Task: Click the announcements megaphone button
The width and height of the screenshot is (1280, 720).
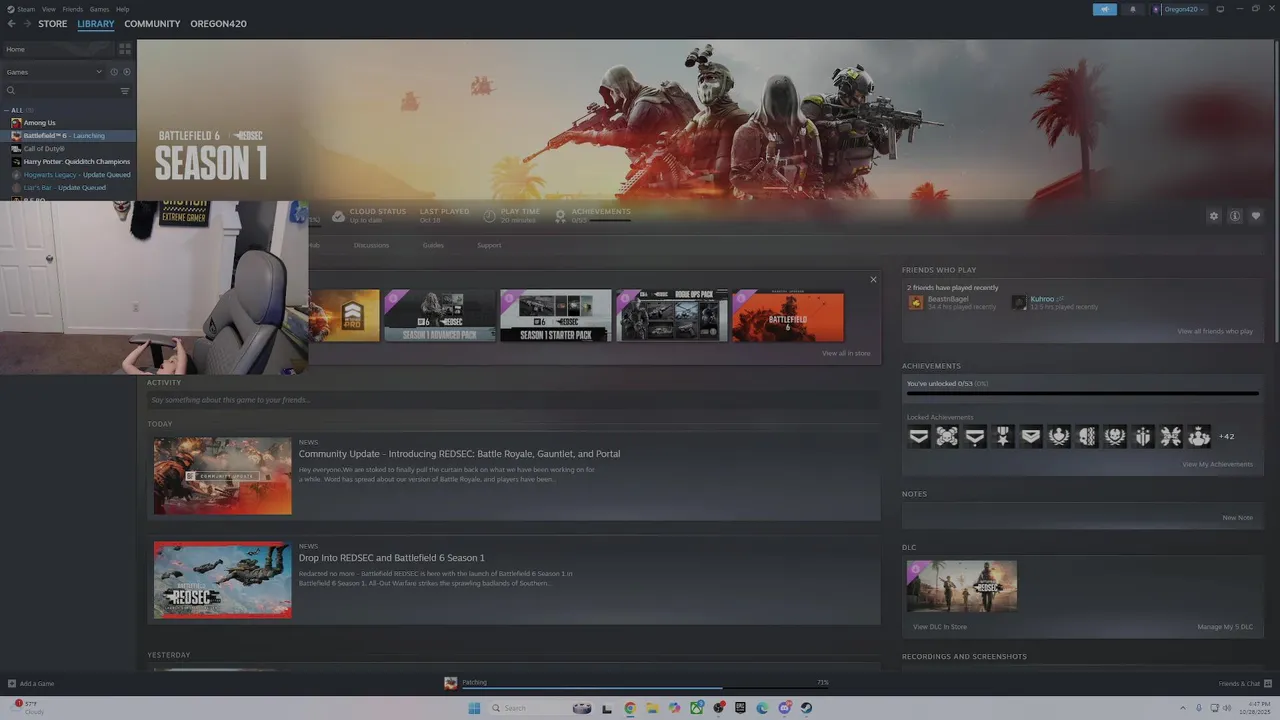Action: tap(1105, 9)
